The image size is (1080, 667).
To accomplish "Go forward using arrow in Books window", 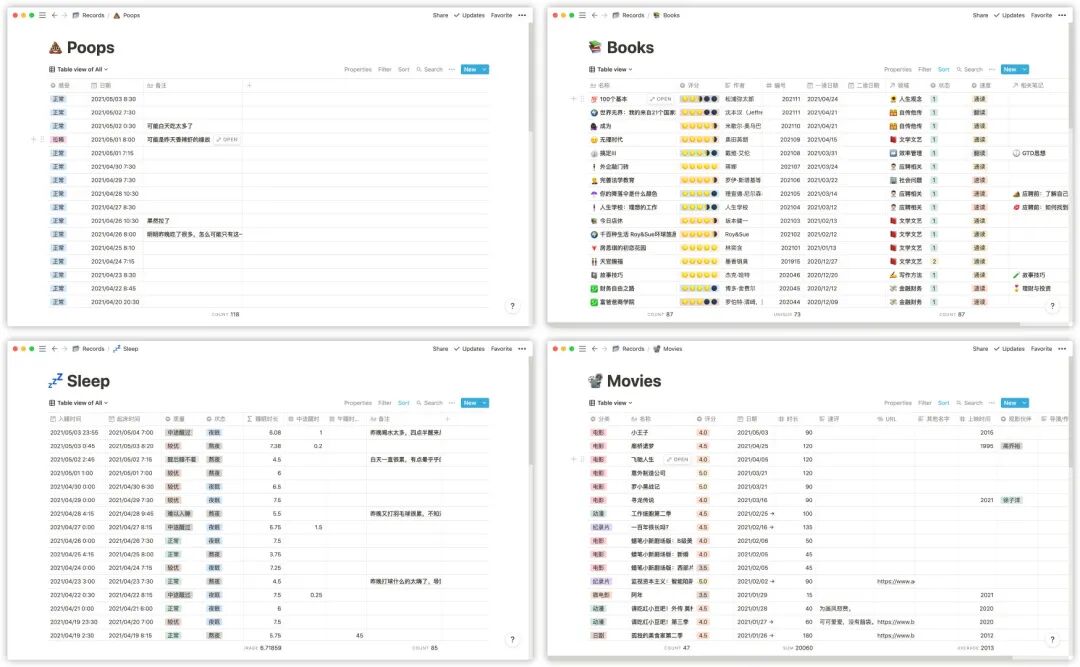I will (x=605, y=15).
